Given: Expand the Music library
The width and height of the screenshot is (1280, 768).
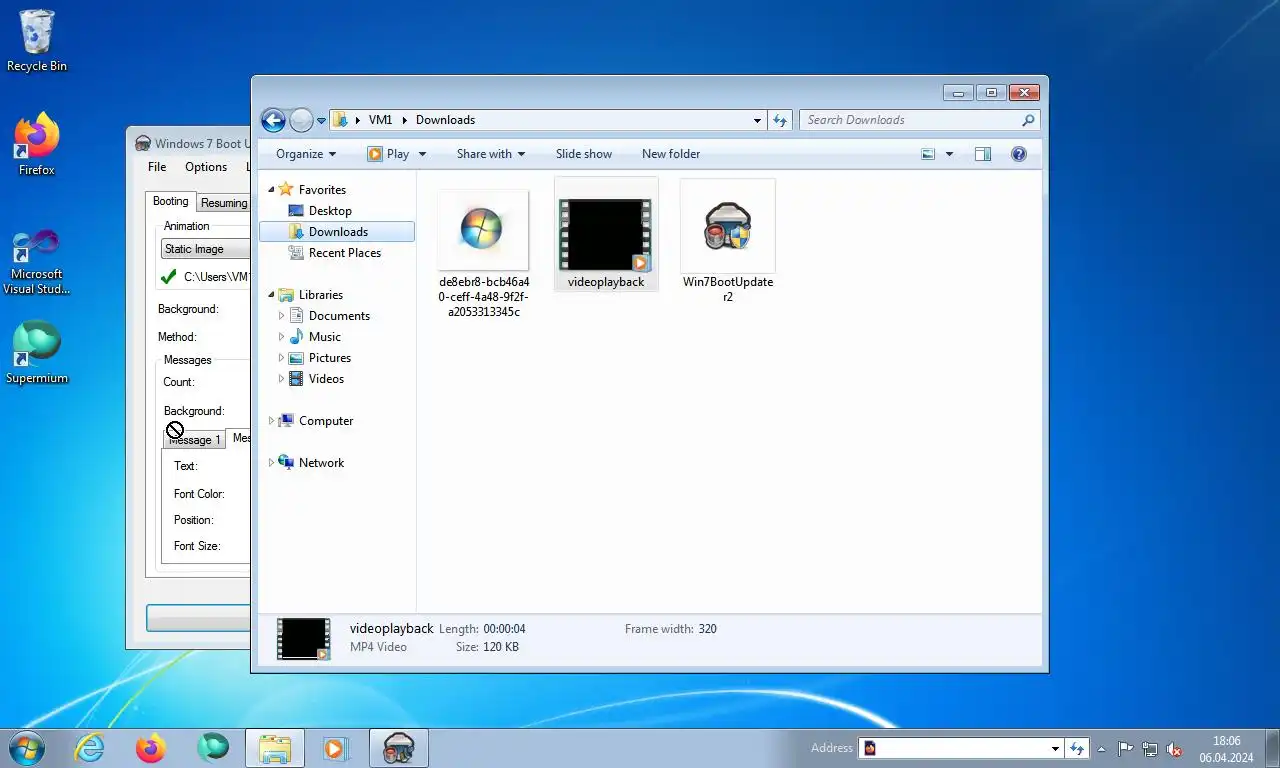Looking at the screenshot, I should tap(282, 337).
